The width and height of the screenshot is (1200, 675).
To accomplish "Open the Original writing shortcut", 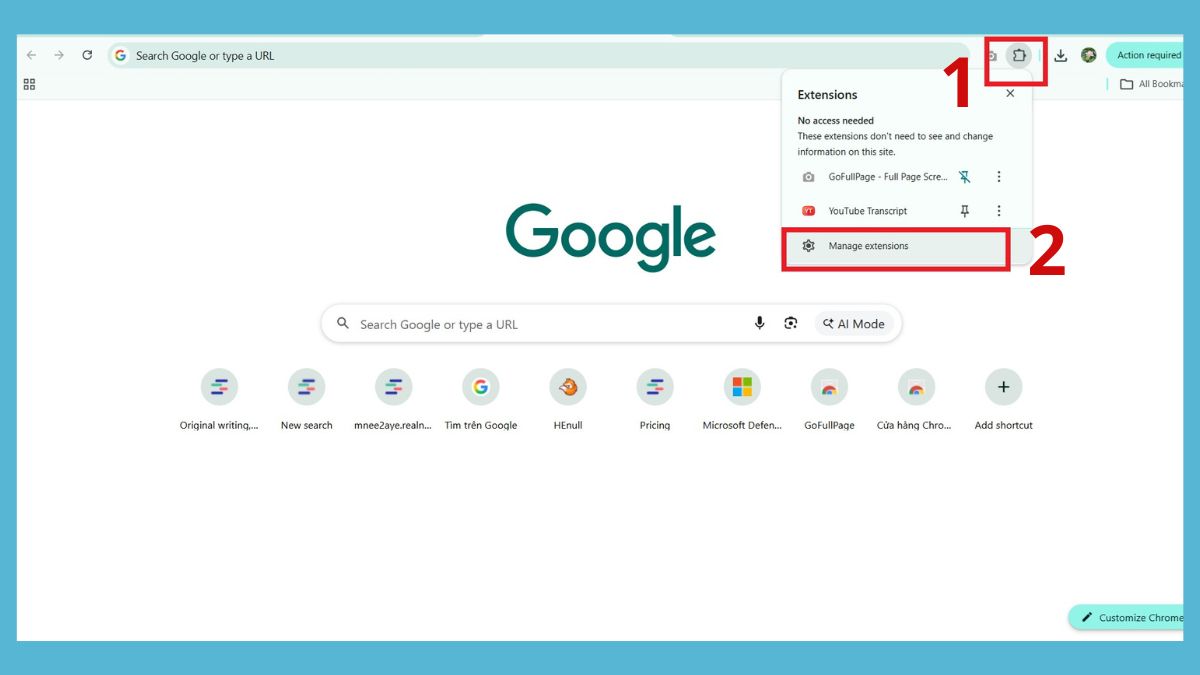I will pyautogui.click(x=219, y=399).
